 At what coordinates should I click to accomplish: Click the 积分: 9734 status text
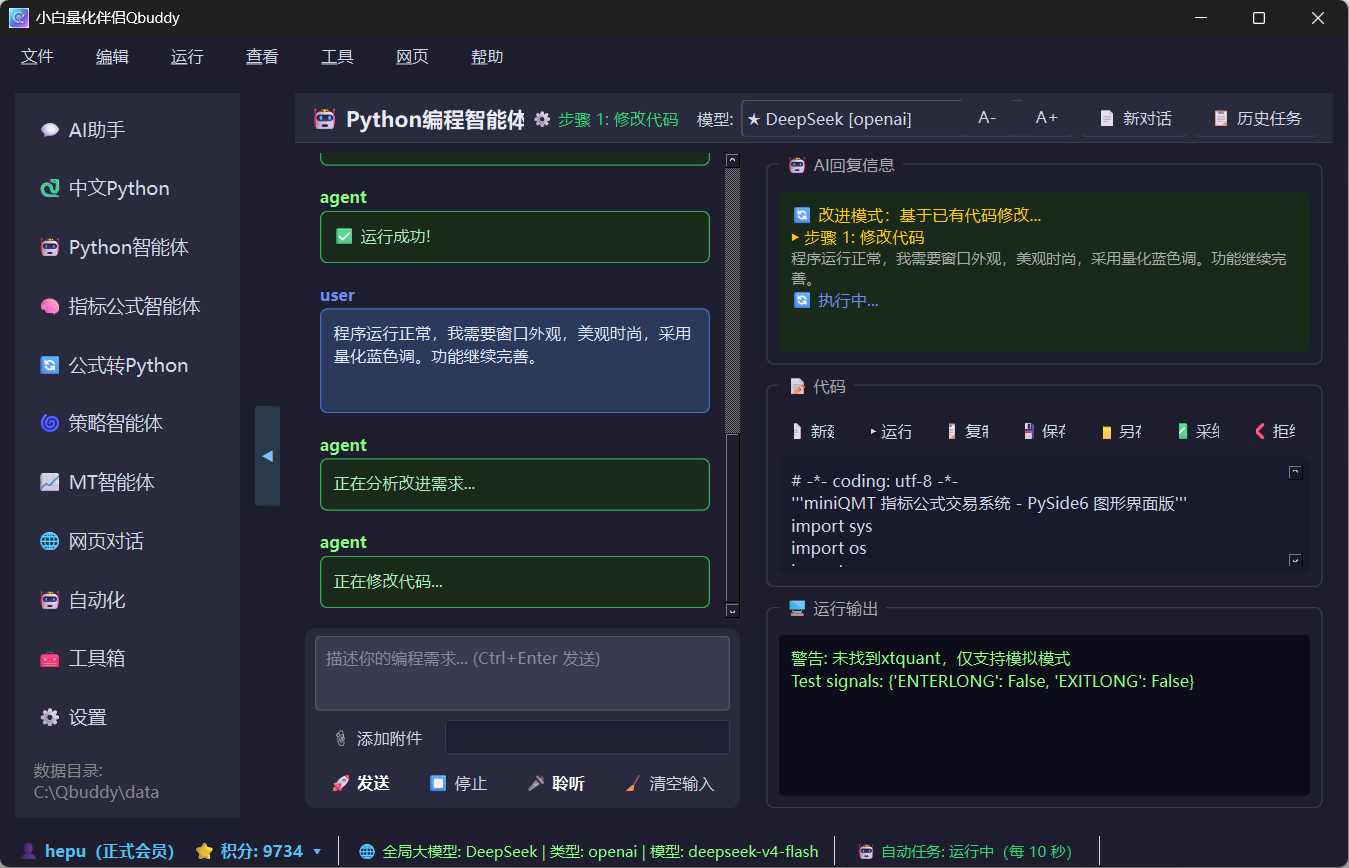[x=251, y=852]
